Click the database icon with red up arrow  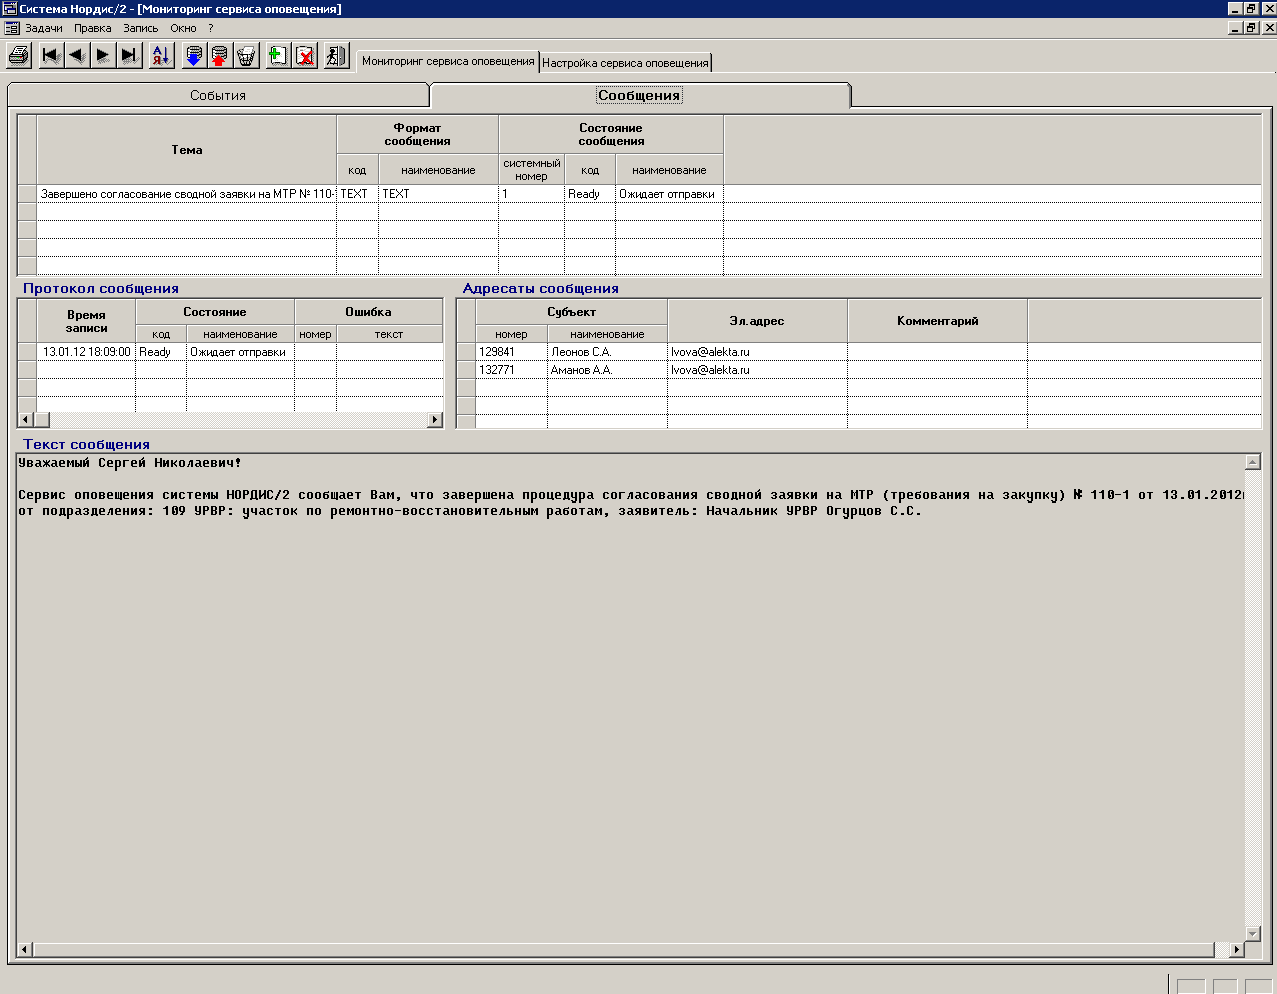click(220, 56)
